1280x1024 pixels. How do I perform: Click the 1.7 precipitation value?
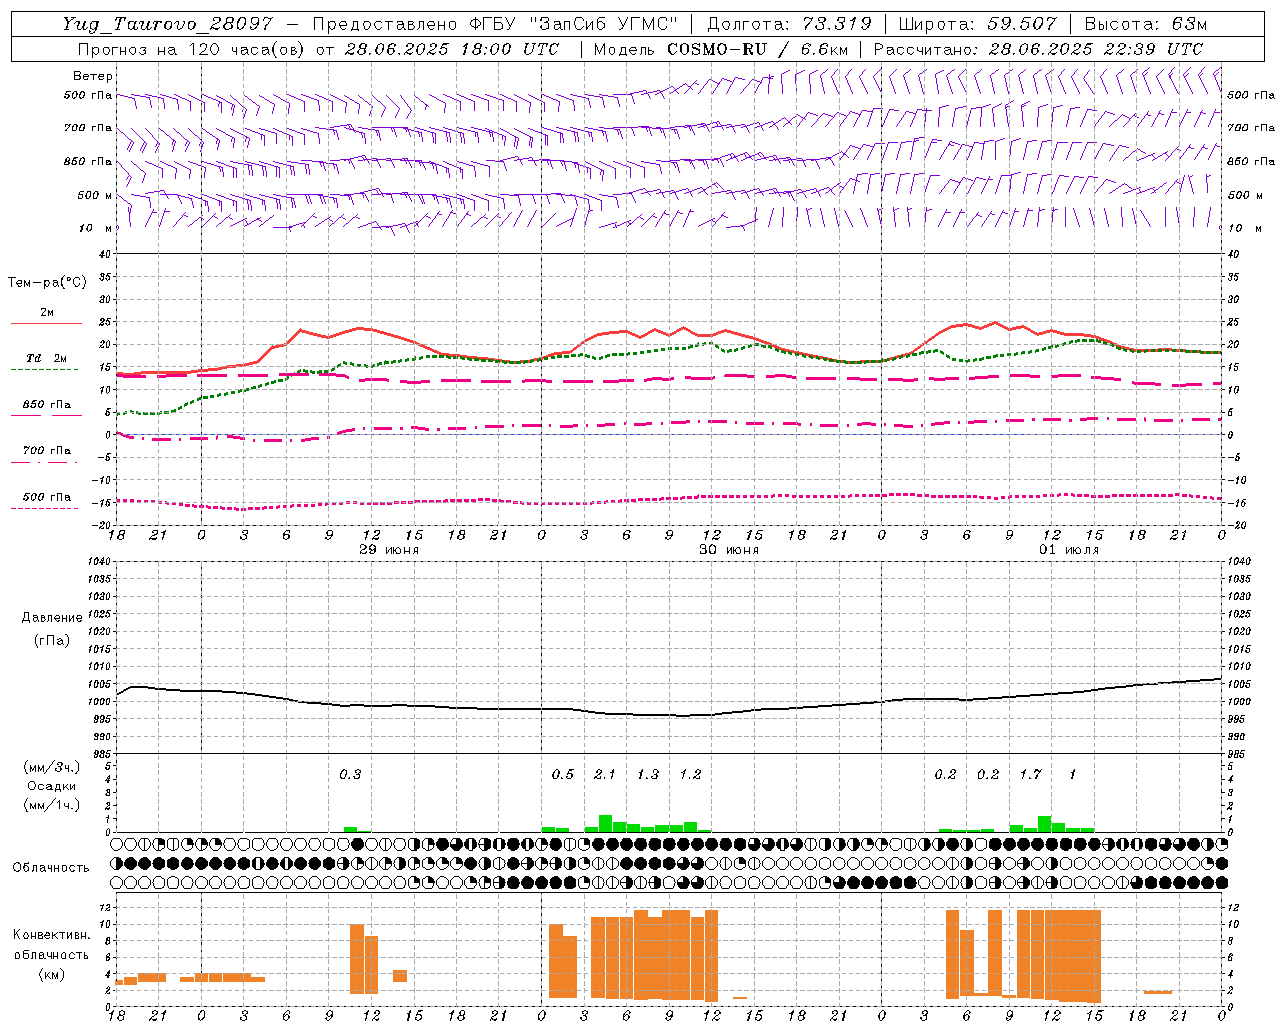click(1030, 774)
